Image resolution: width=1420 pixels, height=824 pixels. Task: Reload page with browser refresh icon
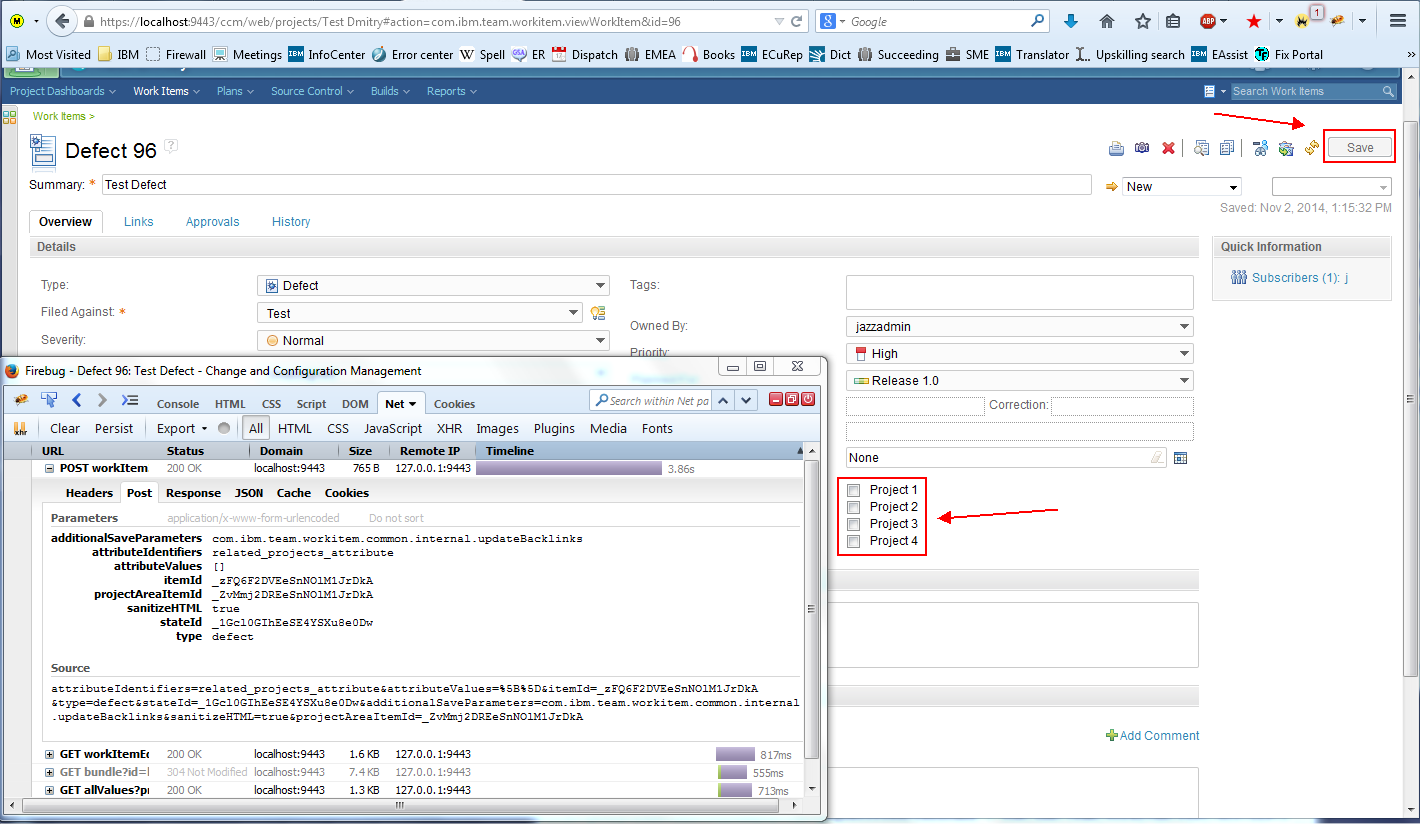click(x=797, y=21)
